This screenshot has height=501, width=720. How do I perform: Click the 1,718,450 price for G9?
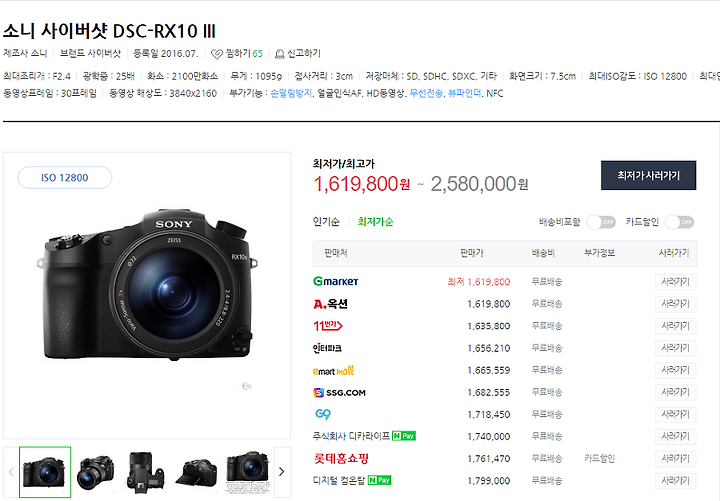click(489, 414)
